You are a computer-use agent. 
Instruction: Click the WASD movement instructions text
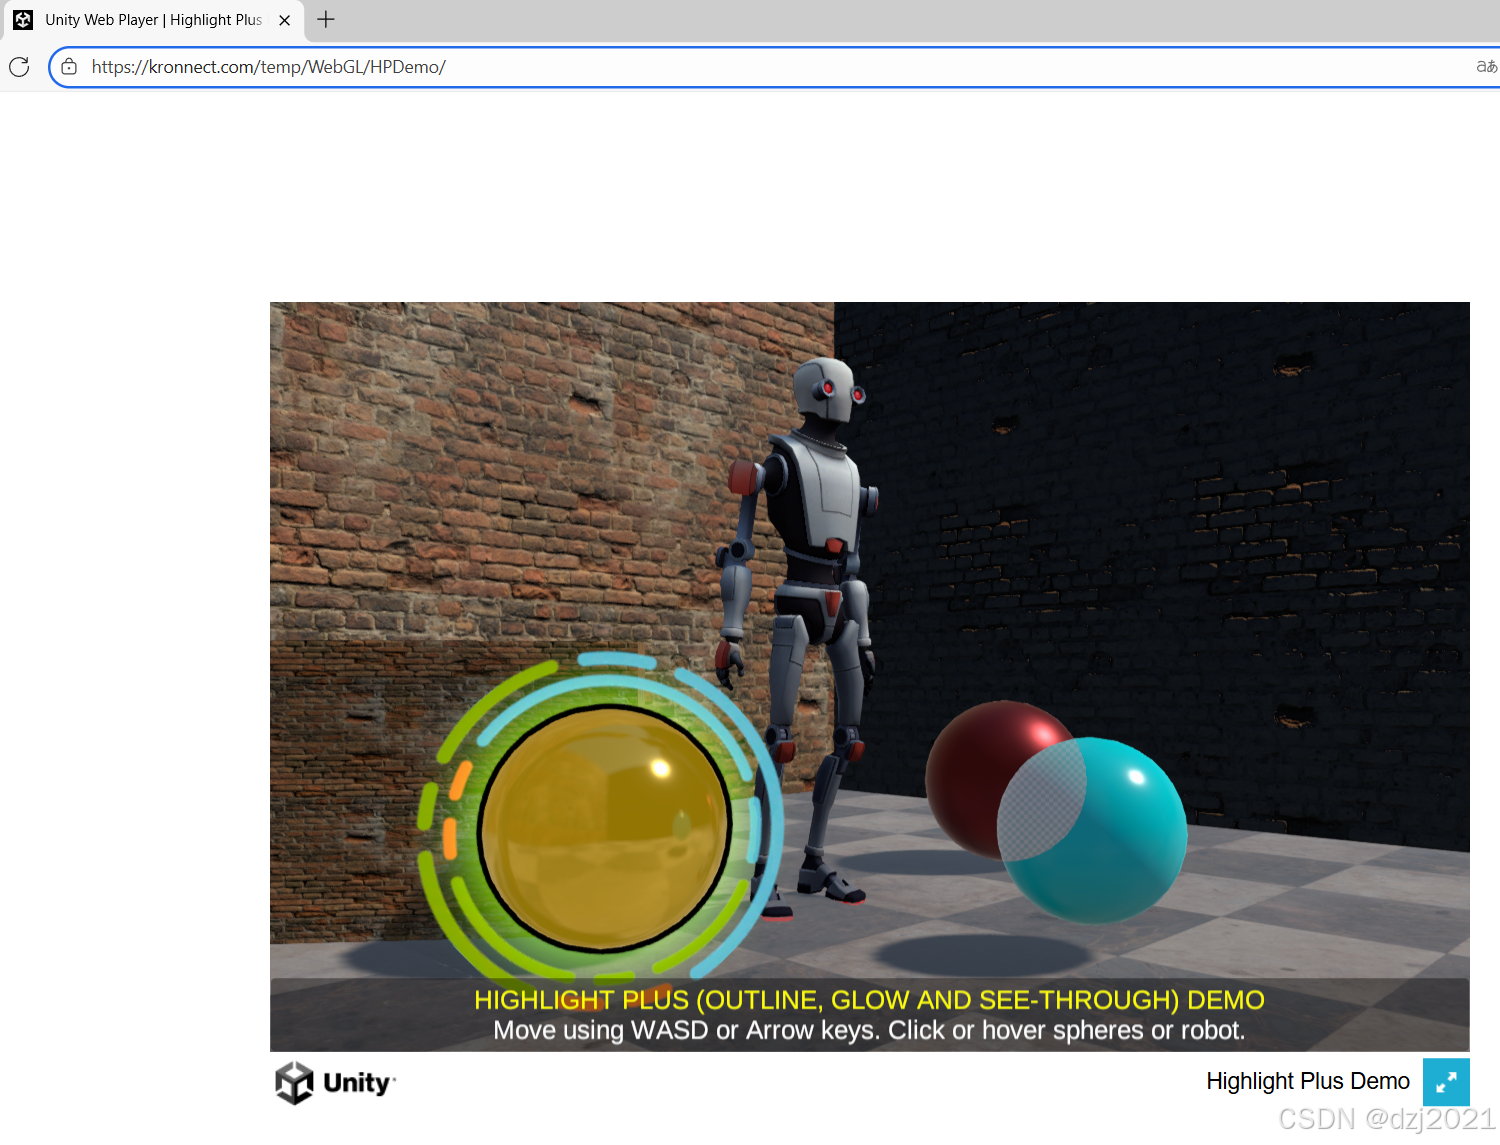coord(868,1029)
